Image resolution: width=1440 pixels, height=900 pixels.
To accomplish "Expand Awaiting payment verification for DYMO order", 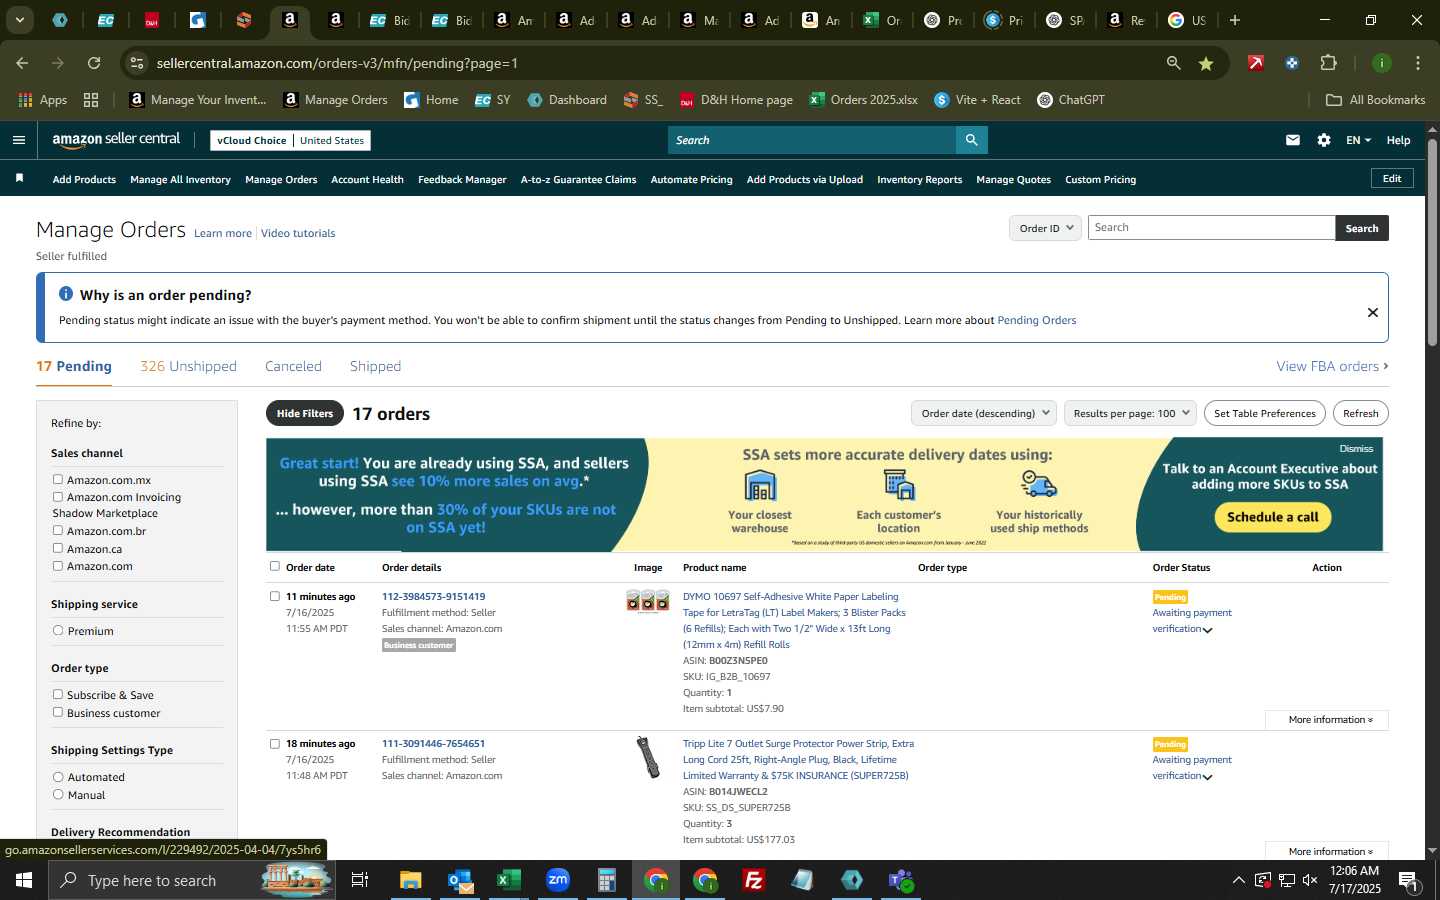I will [x=1207, y=630].
